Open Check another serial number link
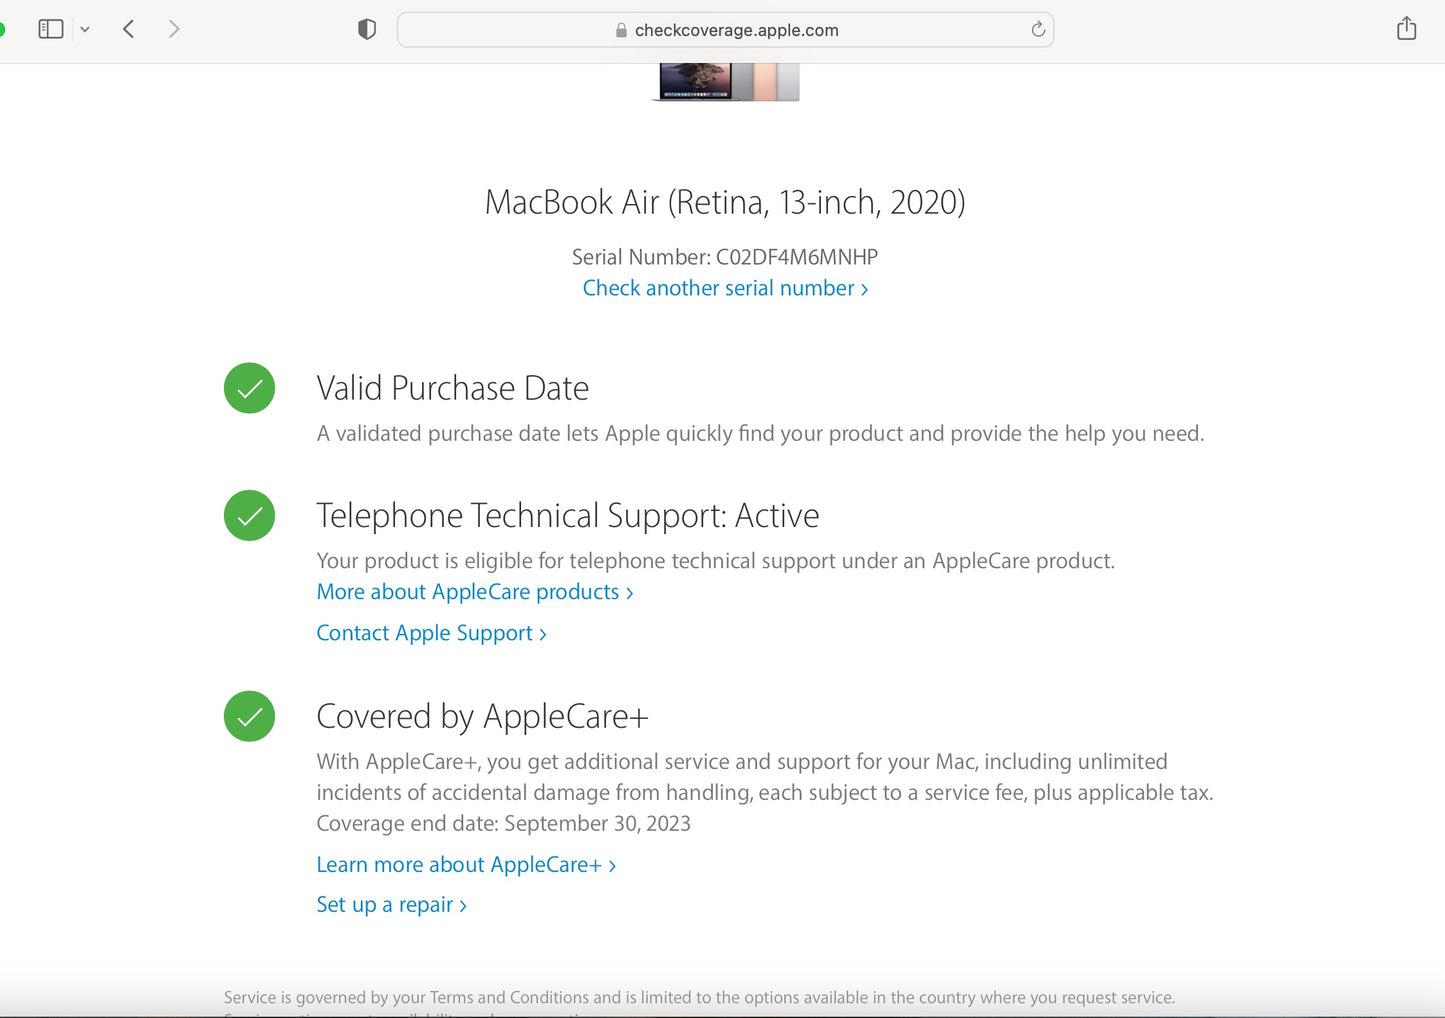 [725, 288]
